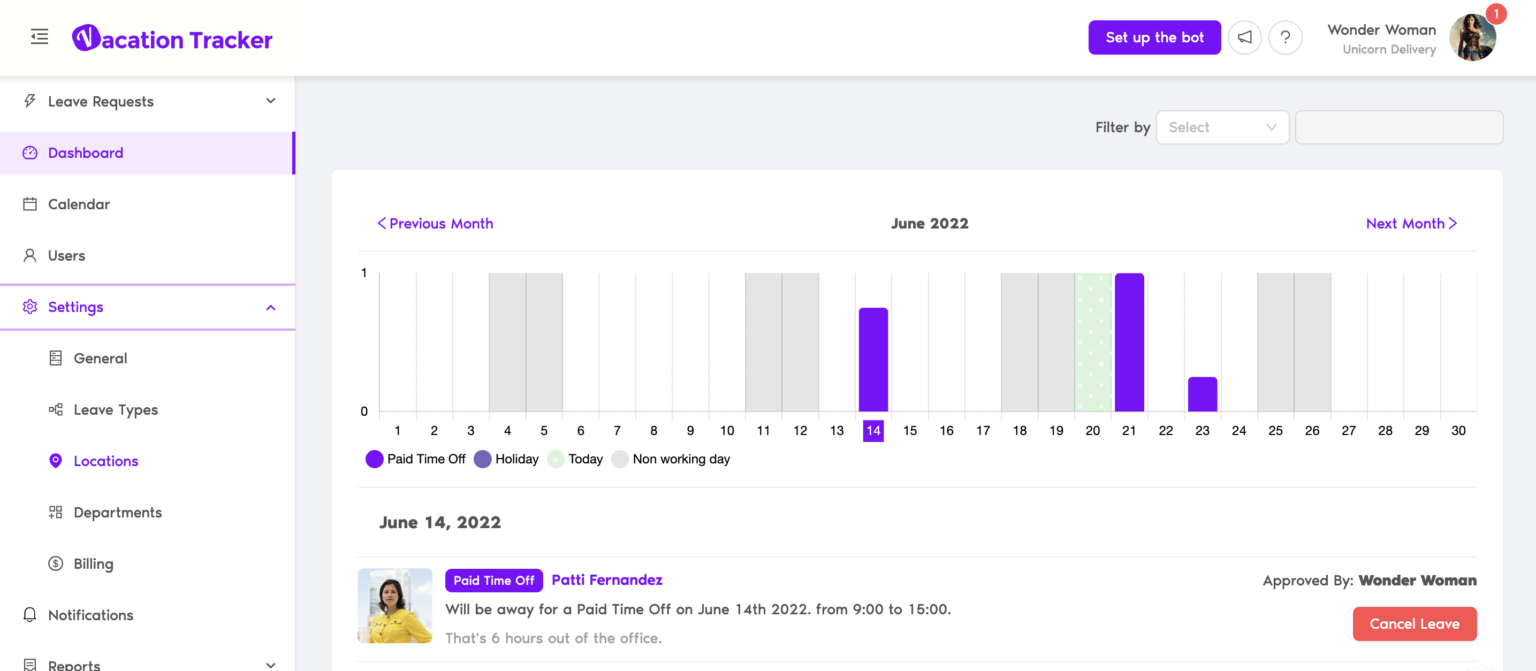
Task: Toggle Holiday legend swatch
Action: point(482,459)
